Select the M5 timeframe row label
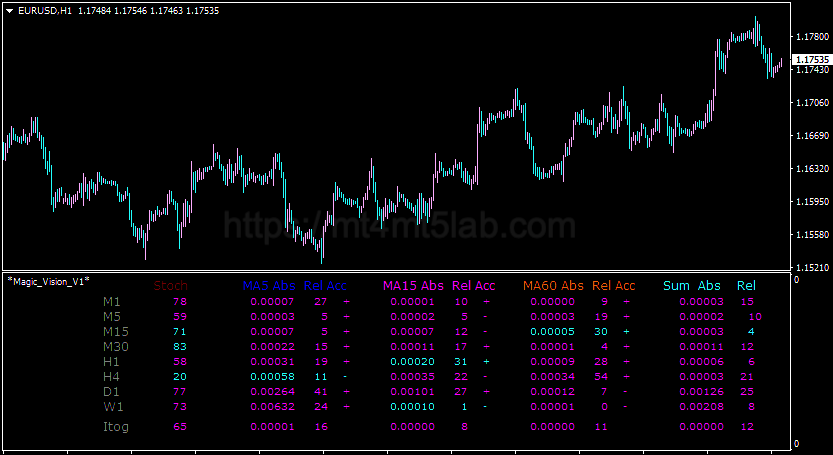The image size is (833, 455). pos(113,317)
